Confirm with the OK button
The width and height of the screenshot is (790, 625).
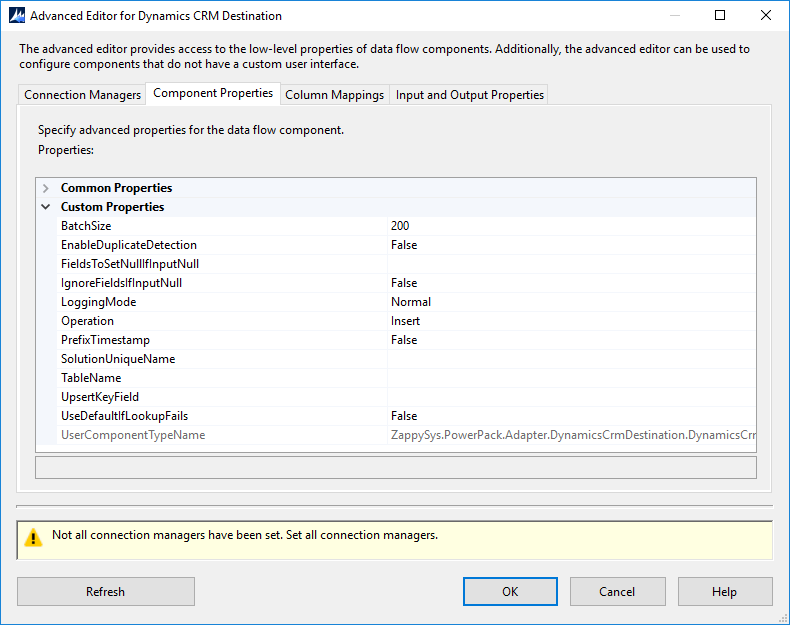click(510, 591)
